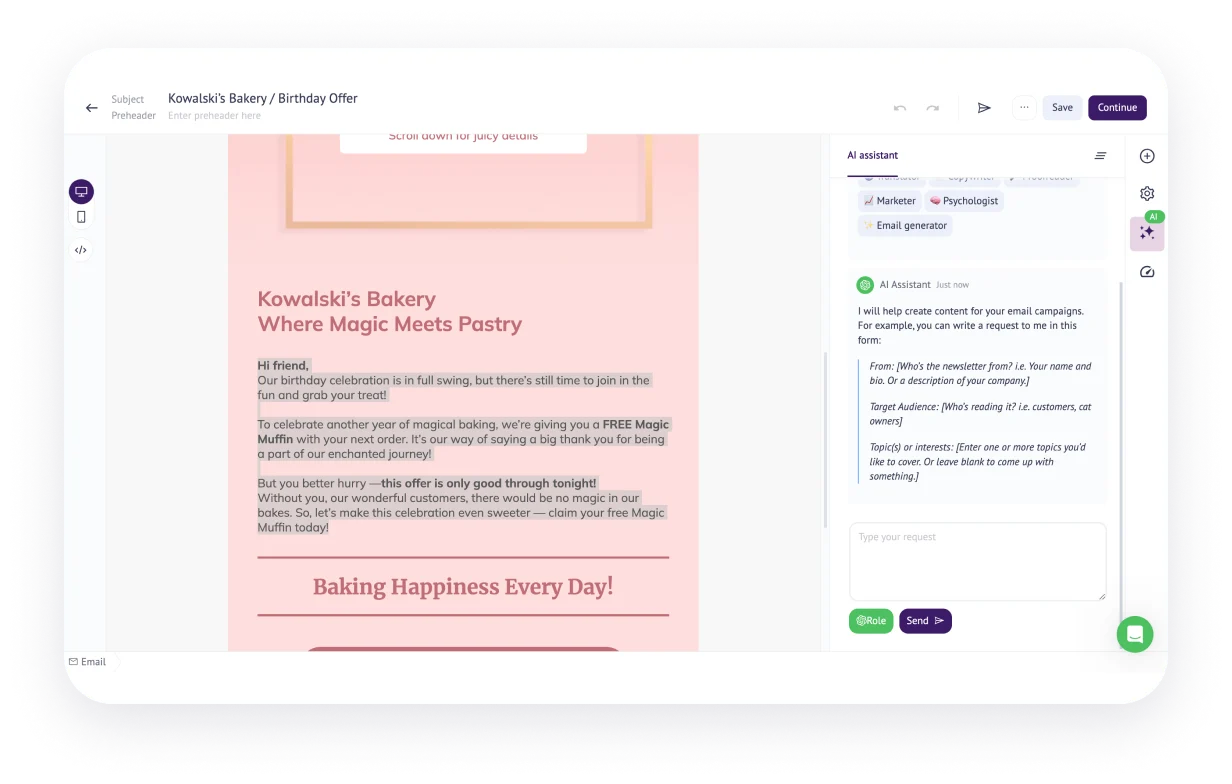The height and width of the screenshot is (784, 1232).
Task: Click the Baking Happiness Every Day! heading
Action: (x=463, y=587)
